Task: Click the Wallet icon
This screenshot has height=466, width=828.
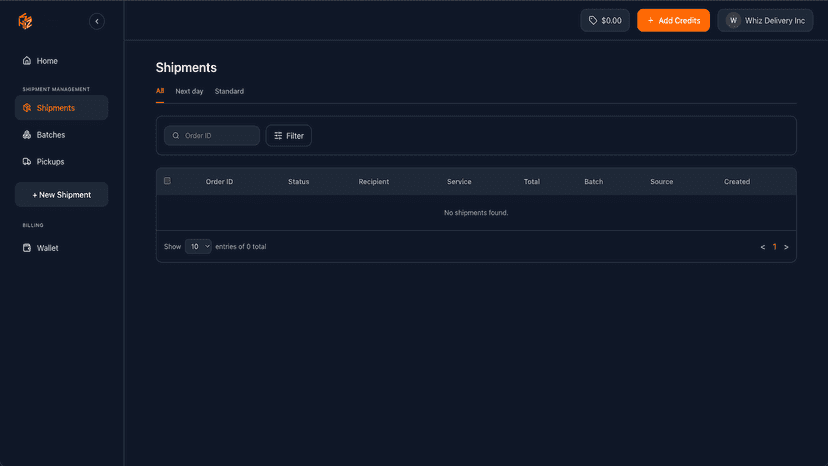Action: point(27,248)
